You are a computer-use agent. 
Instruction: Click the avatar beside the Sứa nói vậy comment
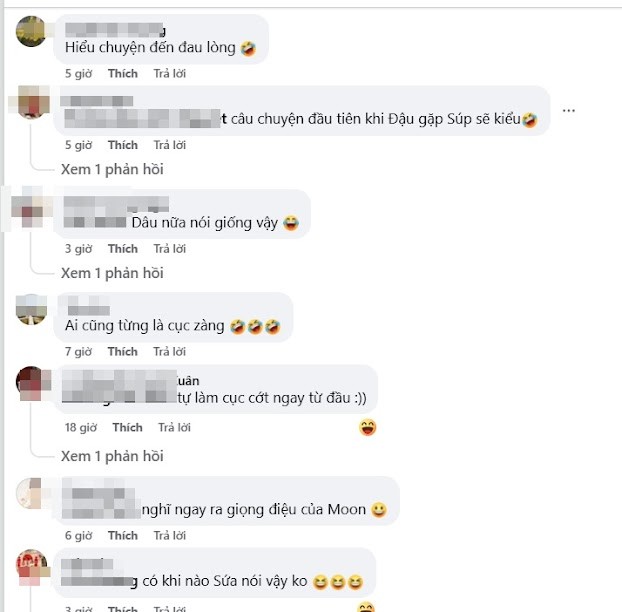(31, 565)
